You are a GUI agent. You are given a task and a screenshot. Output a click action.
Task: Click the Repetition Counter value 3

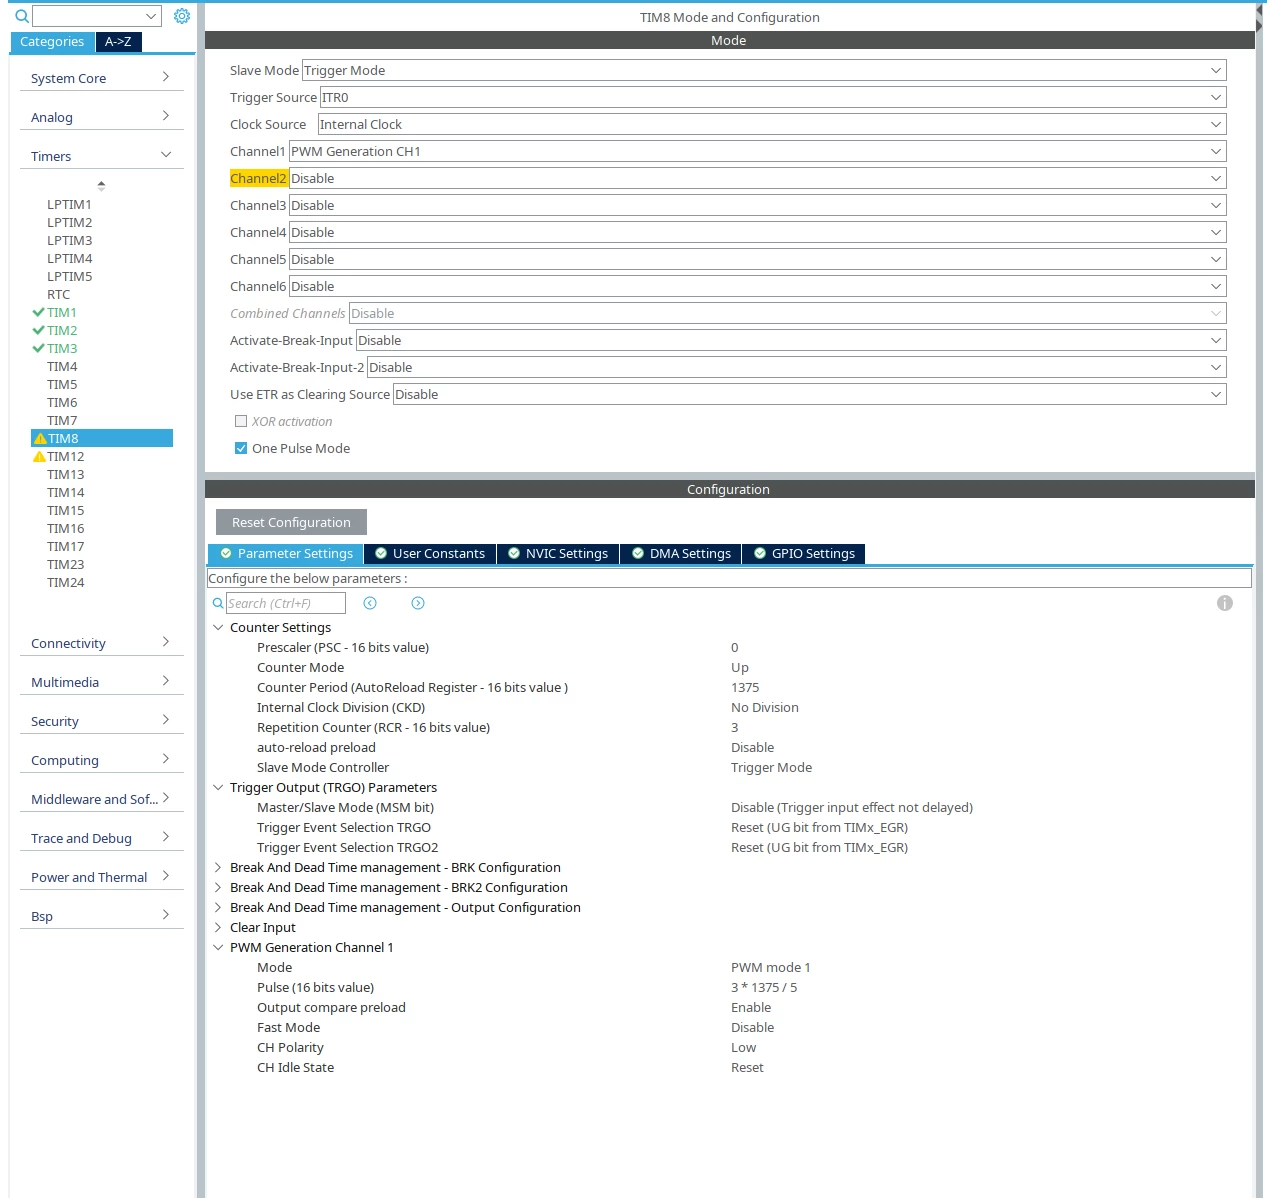point(735,727)
